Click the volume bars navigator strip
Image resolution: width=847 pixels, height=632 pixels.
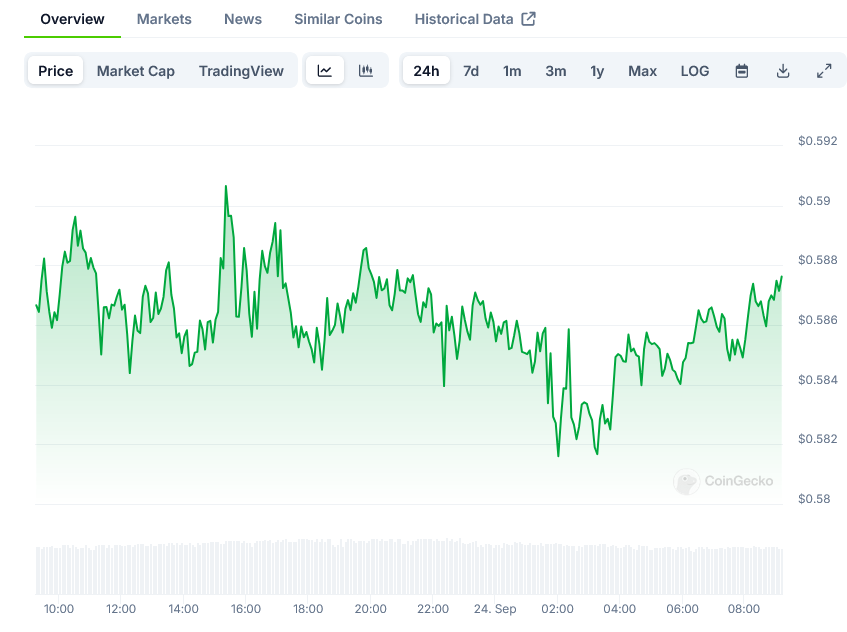409,568
